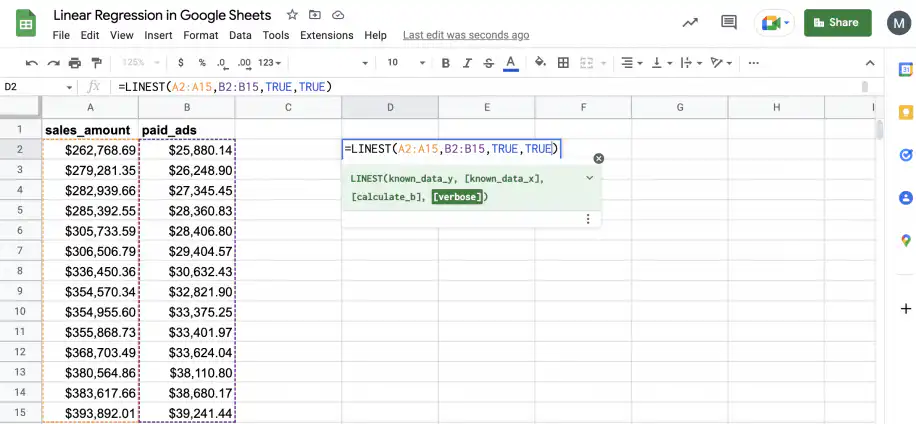The image size is (916, 424).
Task: Open activity dashboard trend icon
Action: point(690,23)
